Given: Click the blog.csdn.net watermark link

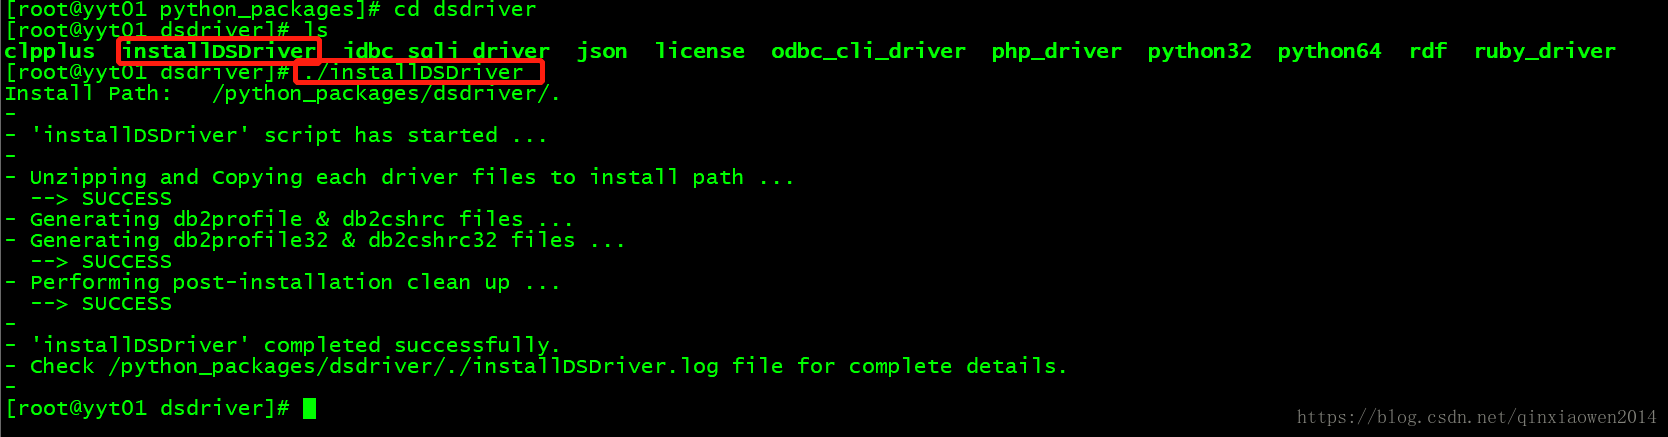Looking at the screenshot, I should click(x=1477, y=417).
